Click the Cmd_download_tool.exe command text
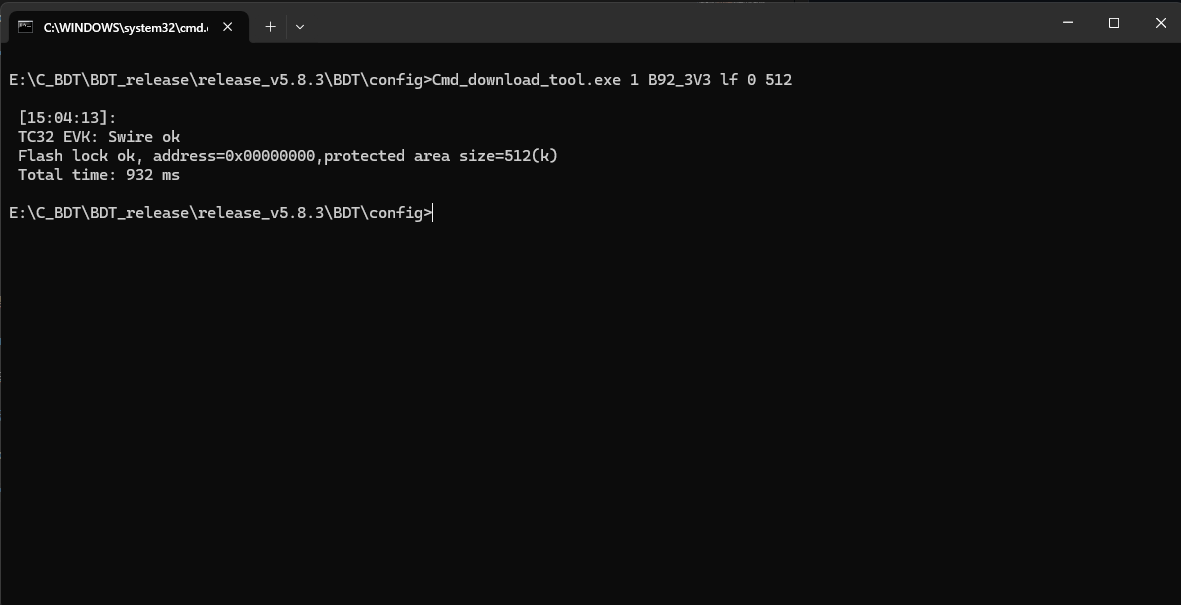The width and height of the screenshot is (1181, 605). coord(526,80)
